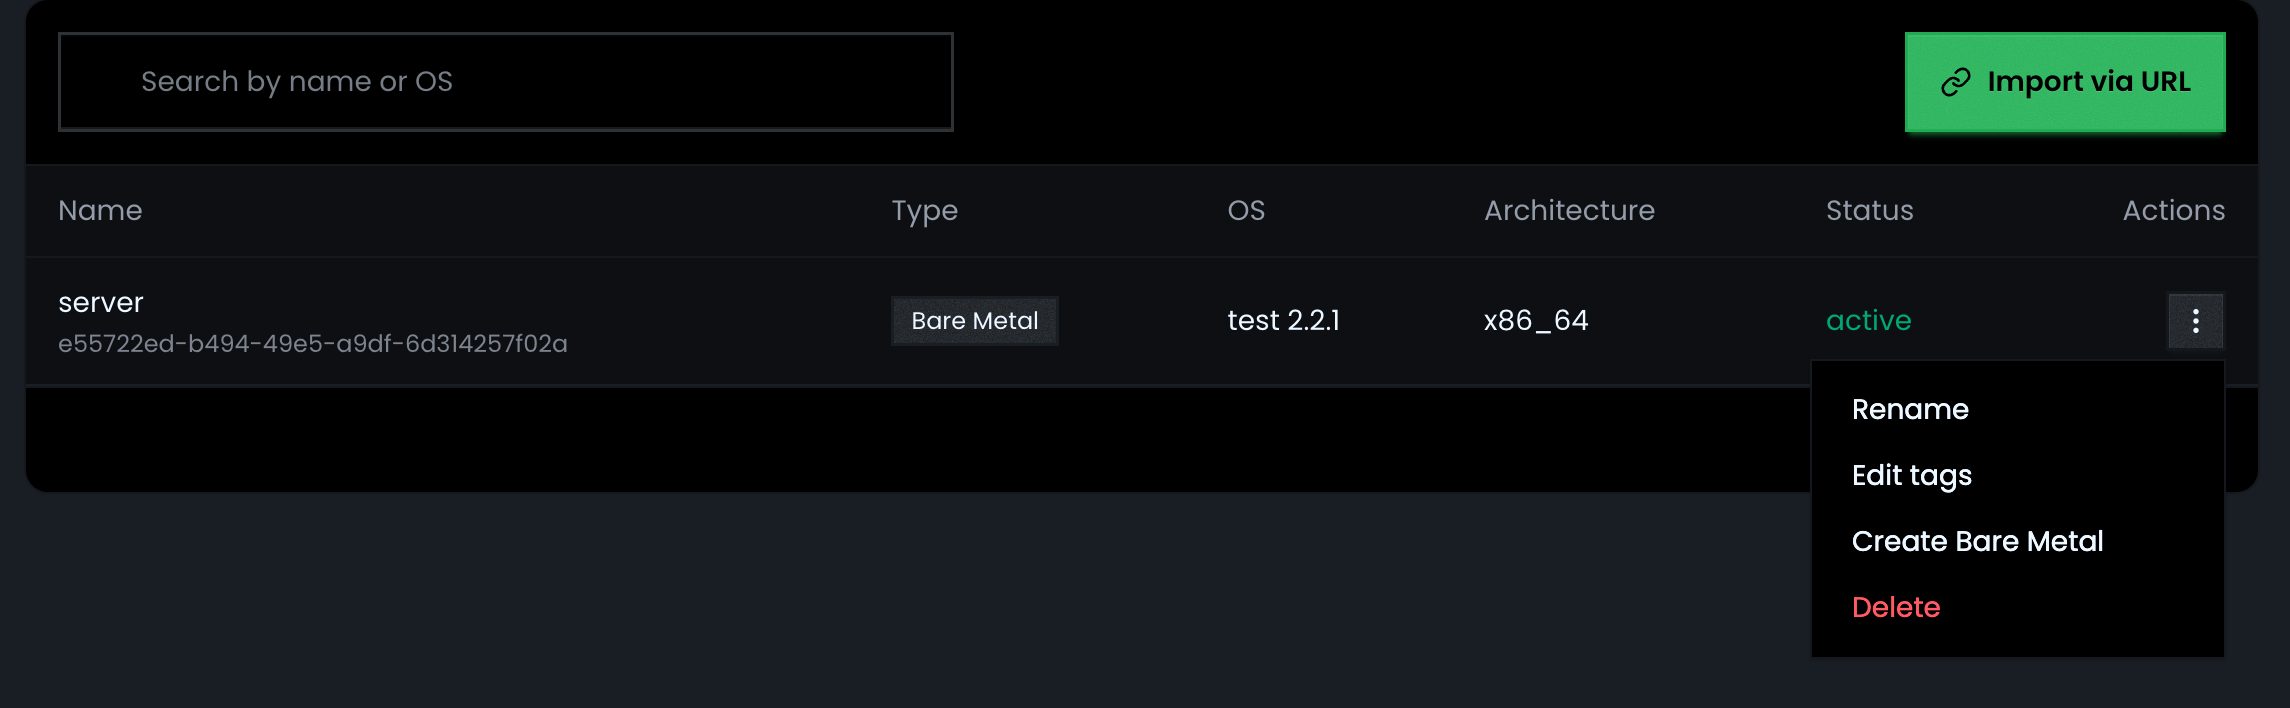Click the Architecture column header
Viewport: 2290px width, 708px height.
tap(1569, 210)
